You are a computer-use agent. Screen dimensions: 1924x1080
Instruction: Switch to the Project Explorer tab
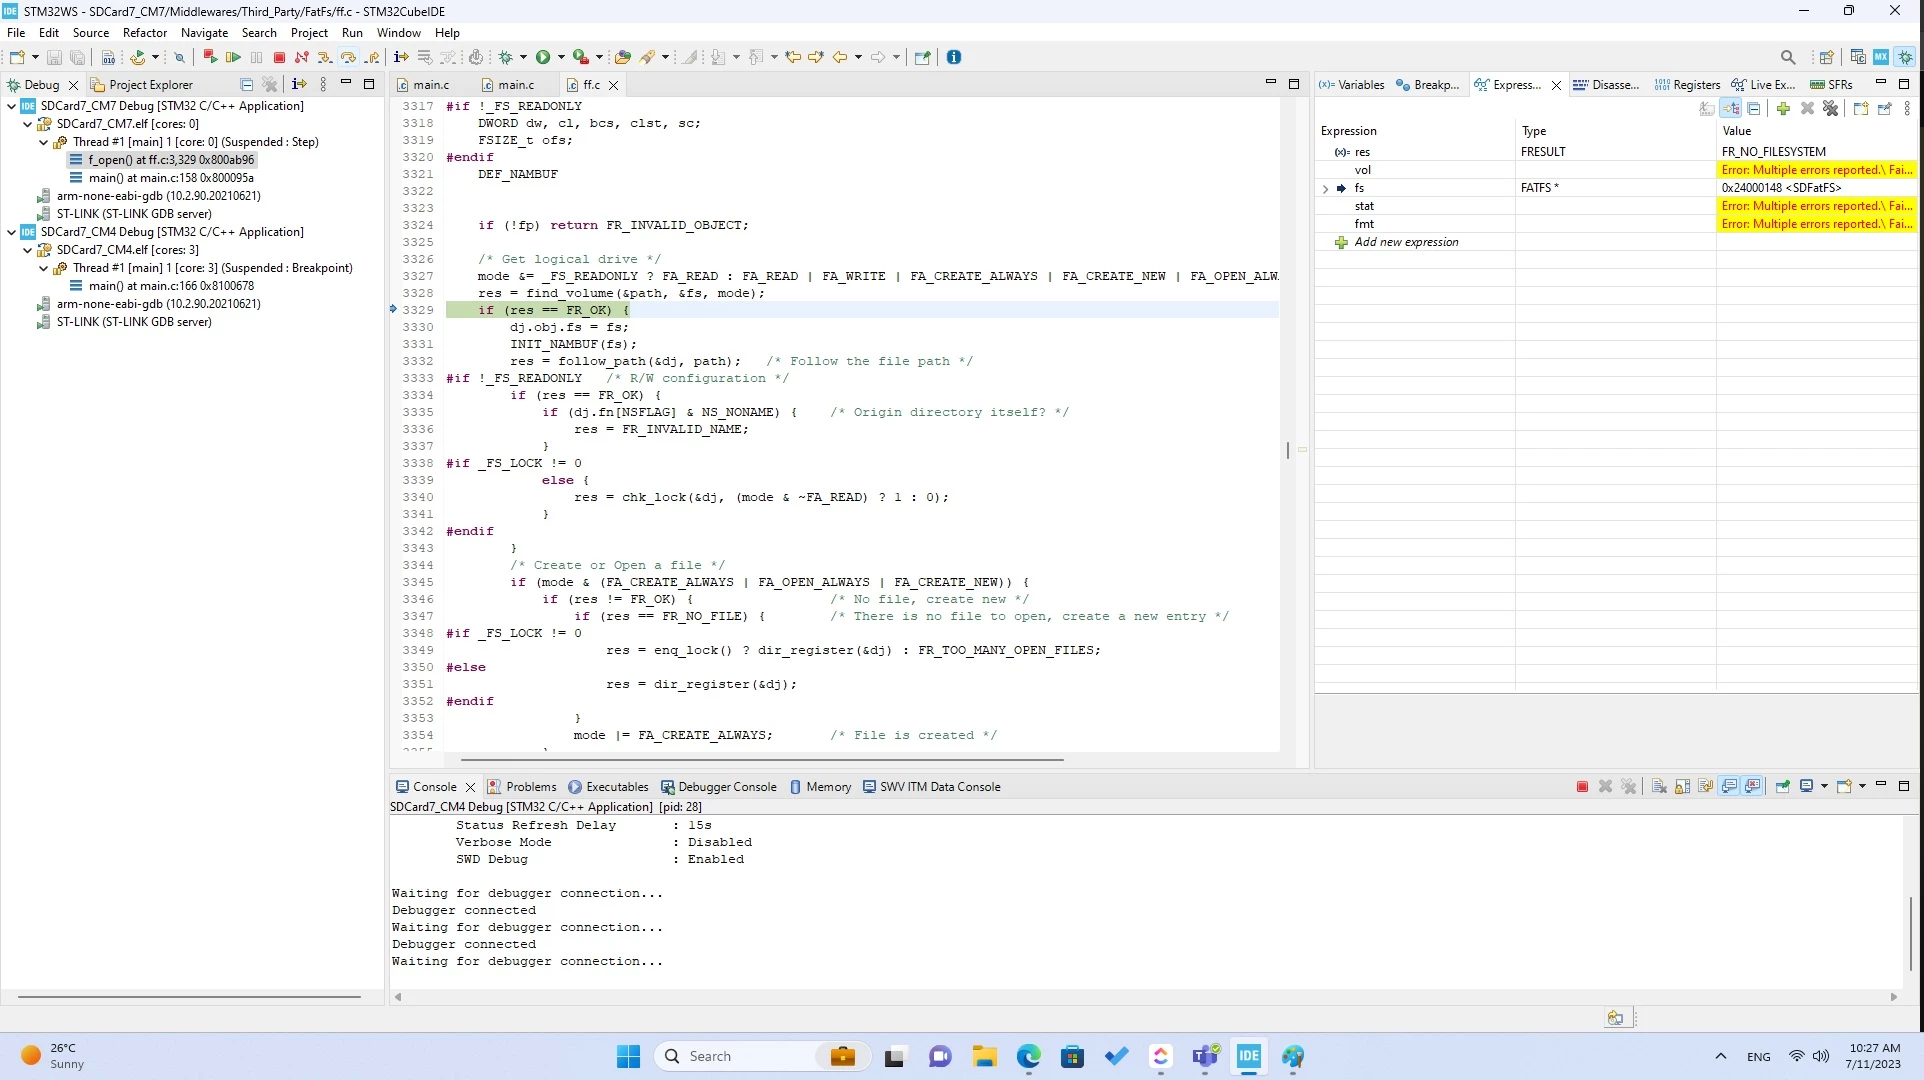pos(142,85)
